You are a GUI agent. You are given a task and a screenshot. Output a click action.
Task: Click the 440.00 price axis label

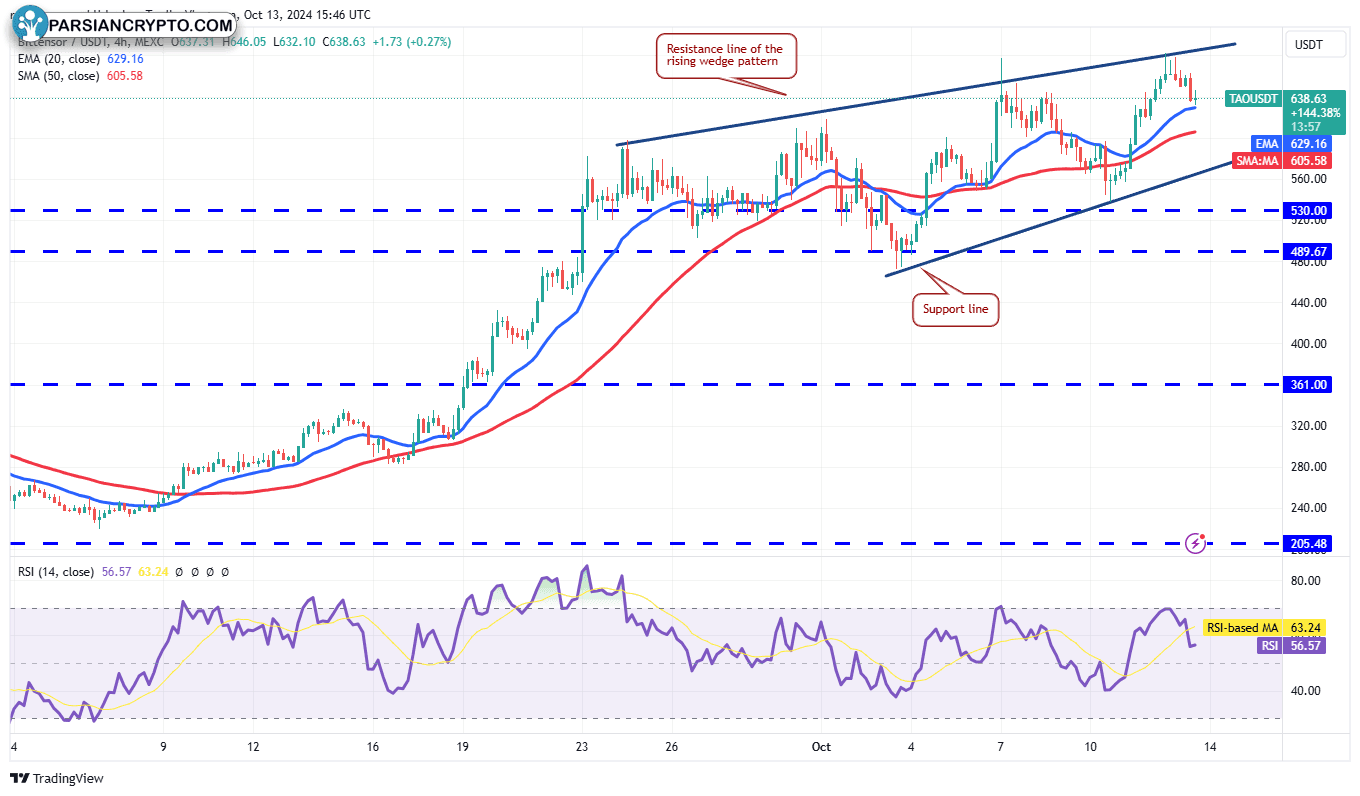click(1309, 302)
